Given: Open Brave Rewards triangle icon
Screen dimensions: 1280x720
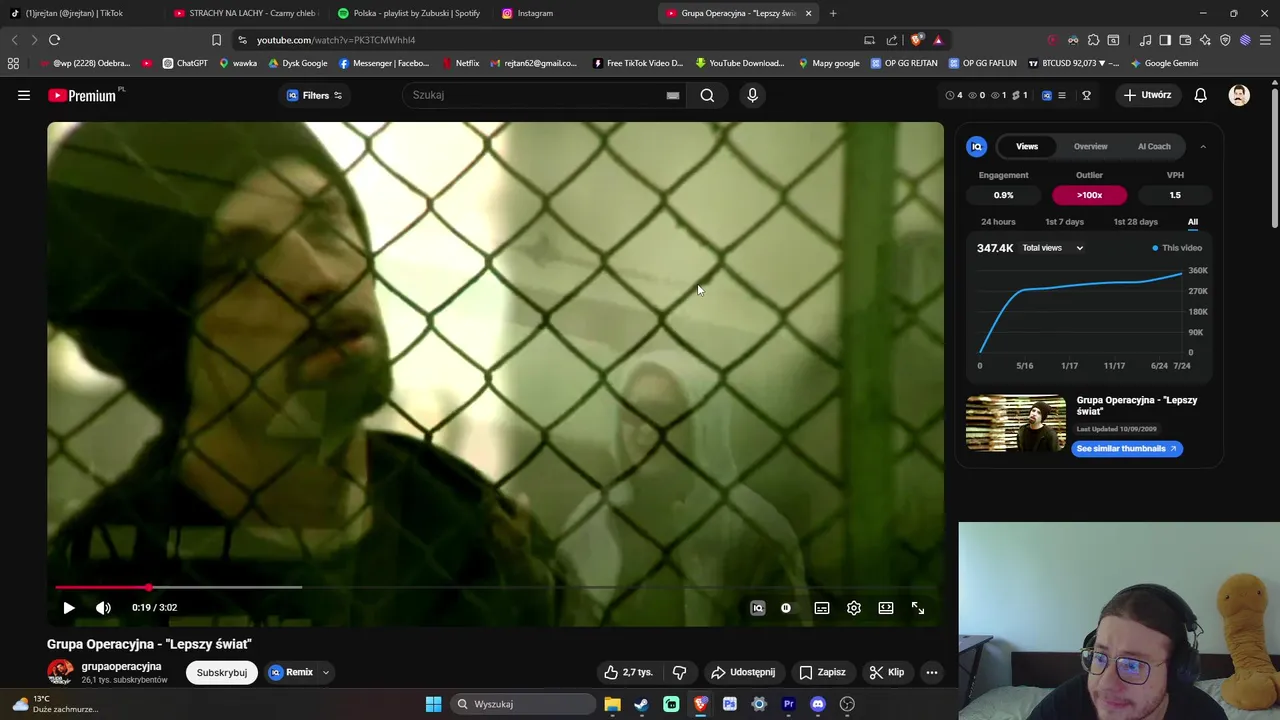Looking at the screenshot, I should tap(938, 40).
